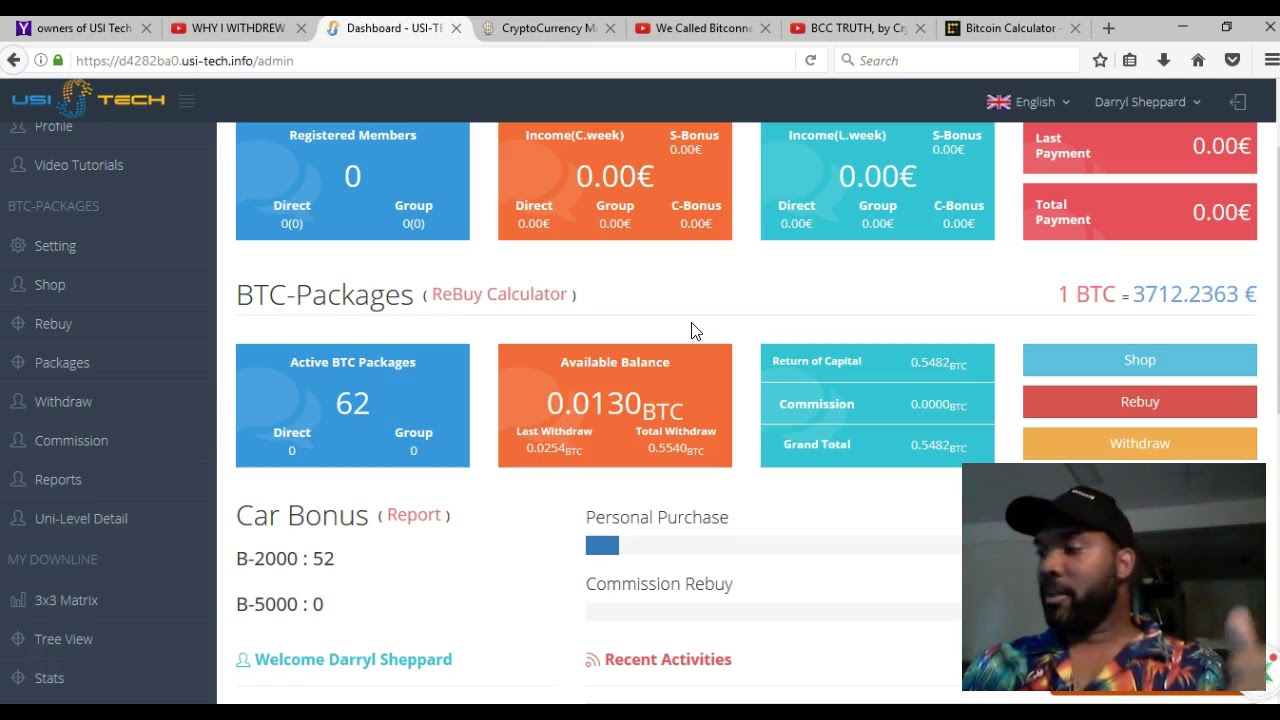This screenshot has height=720, width=1280.
Task: Close the CryptoCurrency M tab
Action: coord(610,28)
